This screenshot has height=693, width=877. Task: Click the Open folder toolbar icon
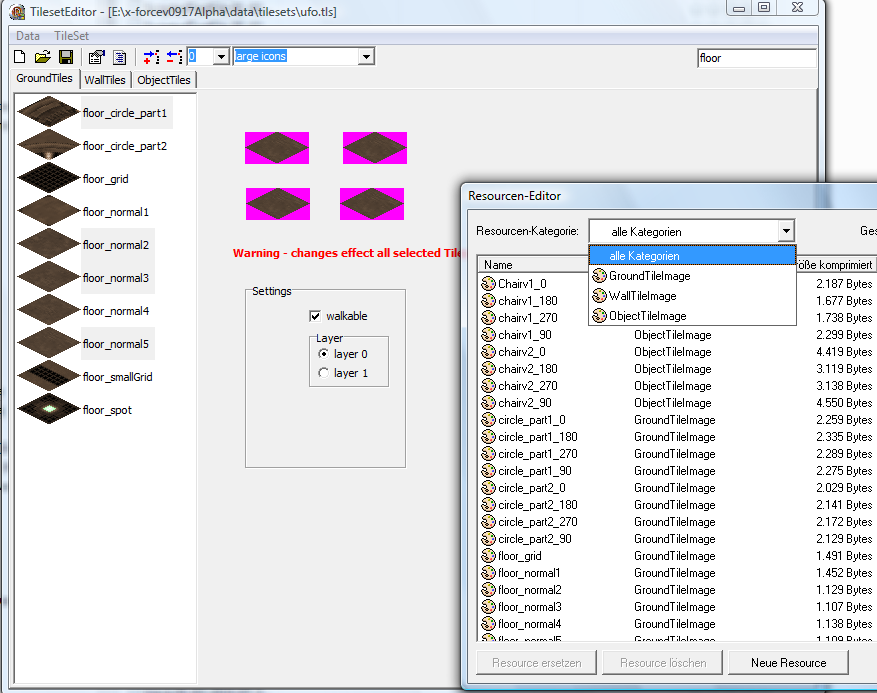pyautogui.click(x=43, y=57)
